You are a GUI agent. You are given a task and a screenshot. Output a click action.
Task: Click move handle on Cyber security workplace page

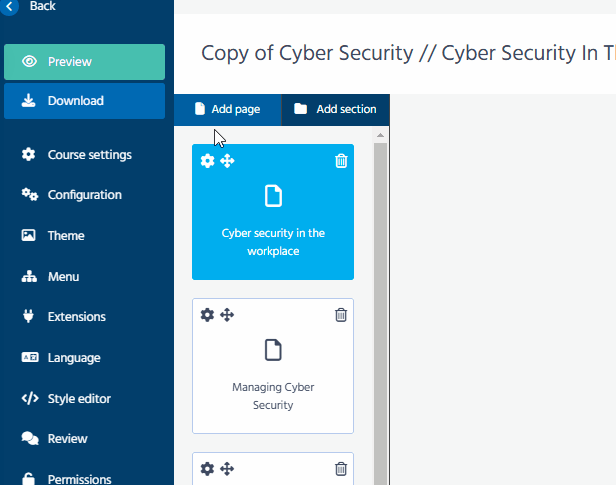[227, 161]
